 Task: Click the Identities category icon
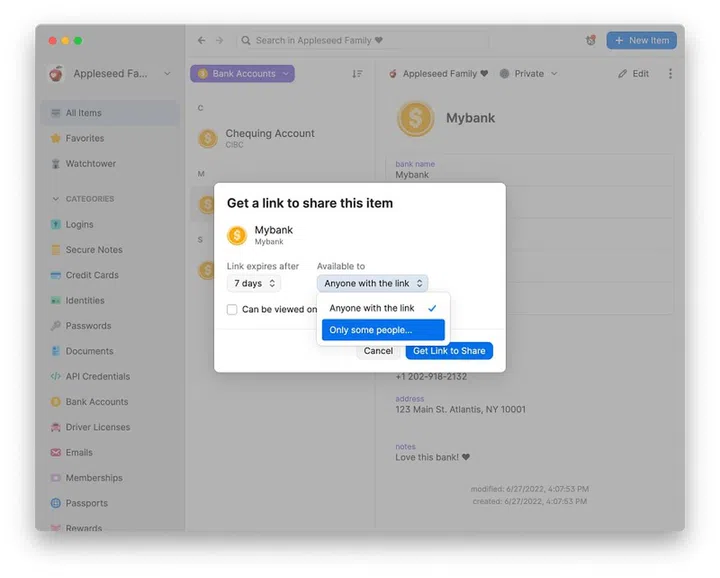tap(56, 301)
